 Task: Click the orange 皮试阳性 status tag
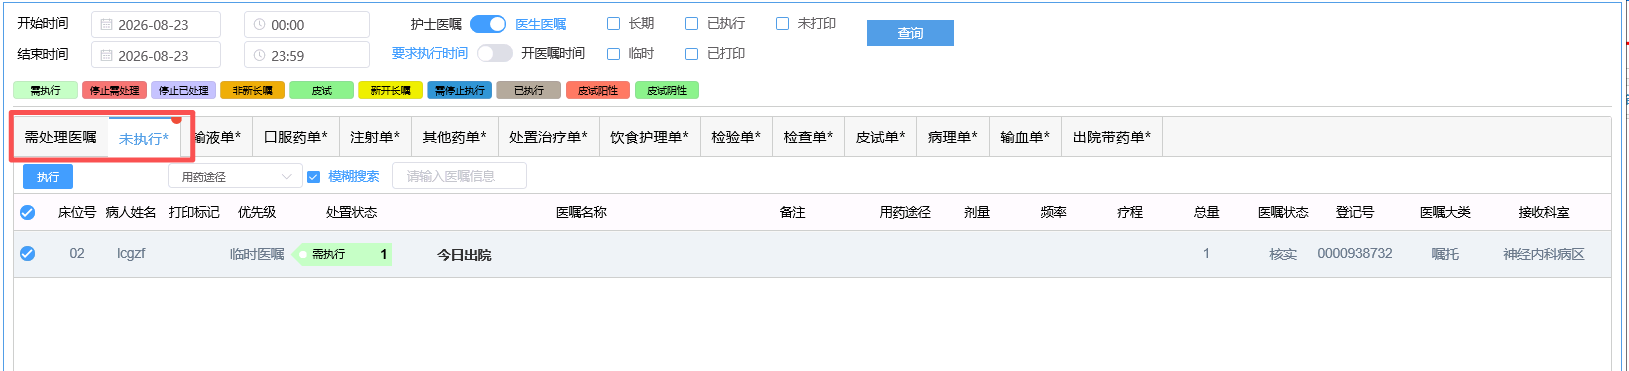click(597, 90)
